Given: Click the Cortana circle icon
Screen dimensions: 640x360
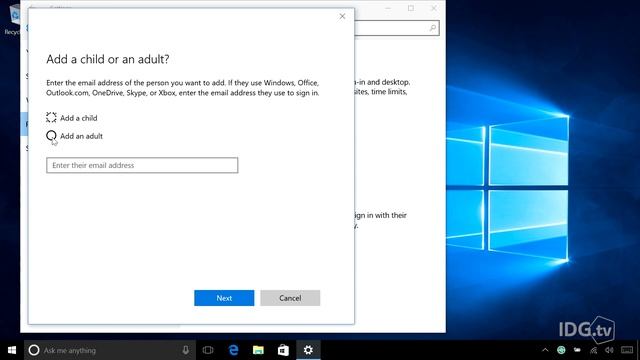Looking at the screenshot, I should coord(34,350).
